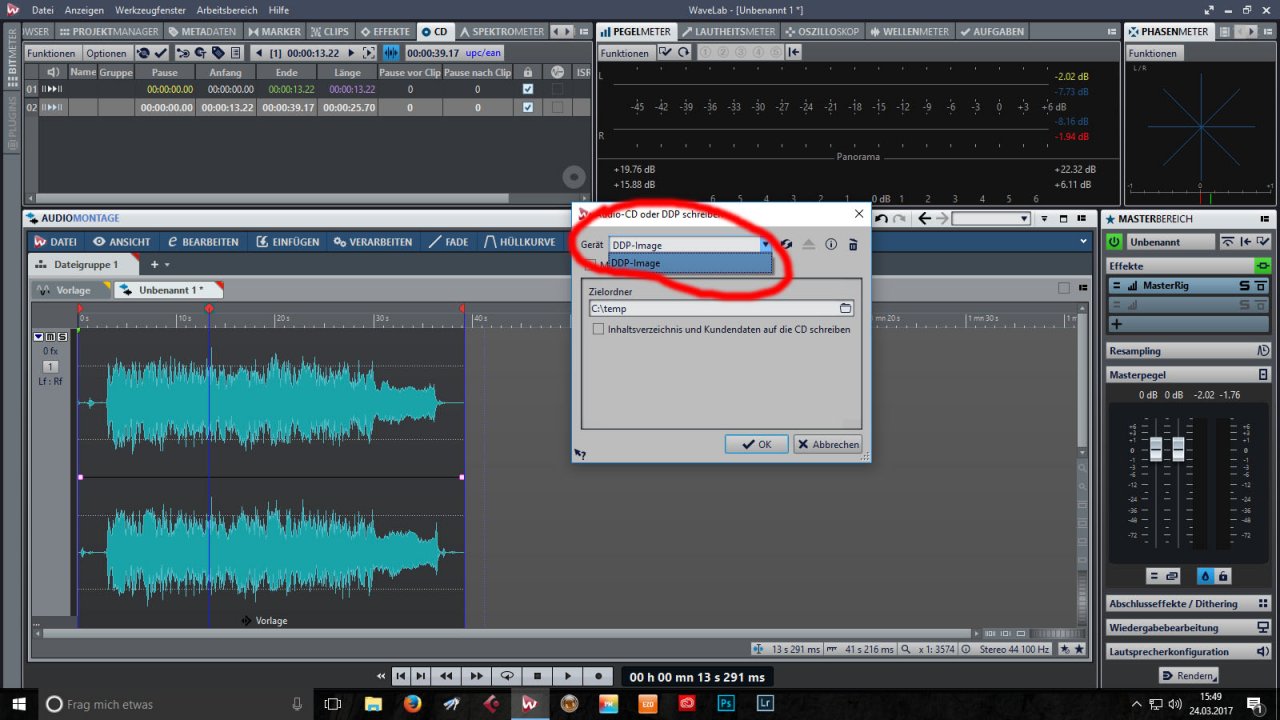The width and height of the screenshot is (1280, 720).
Task: Click the CD tab tag icon
Action: click(218, 53)
